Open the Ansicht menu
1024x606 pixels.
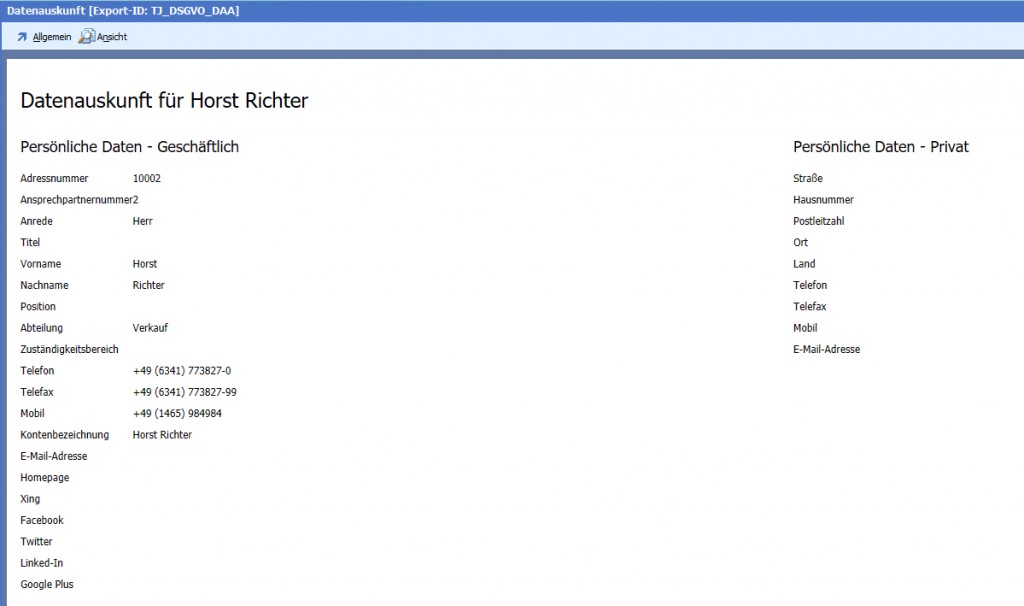[x=112, y=37]
